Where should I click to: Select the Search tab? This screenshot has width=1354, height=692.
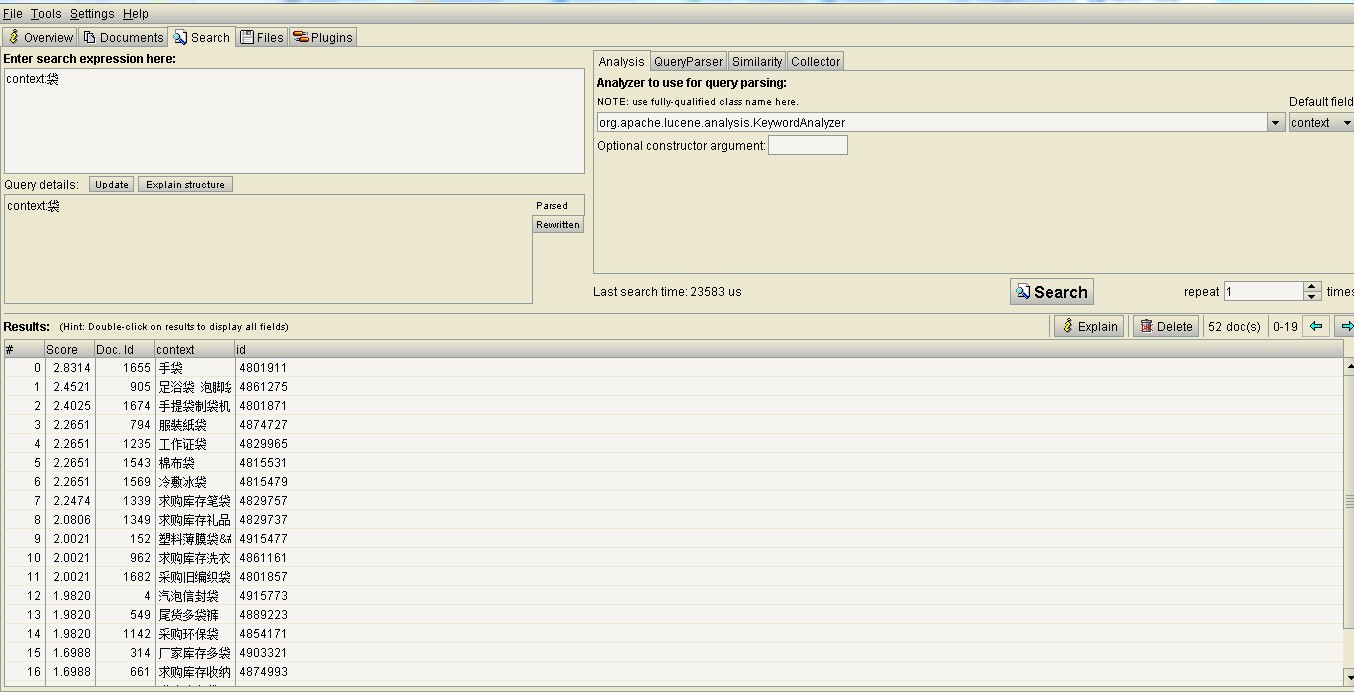[202, 37]
